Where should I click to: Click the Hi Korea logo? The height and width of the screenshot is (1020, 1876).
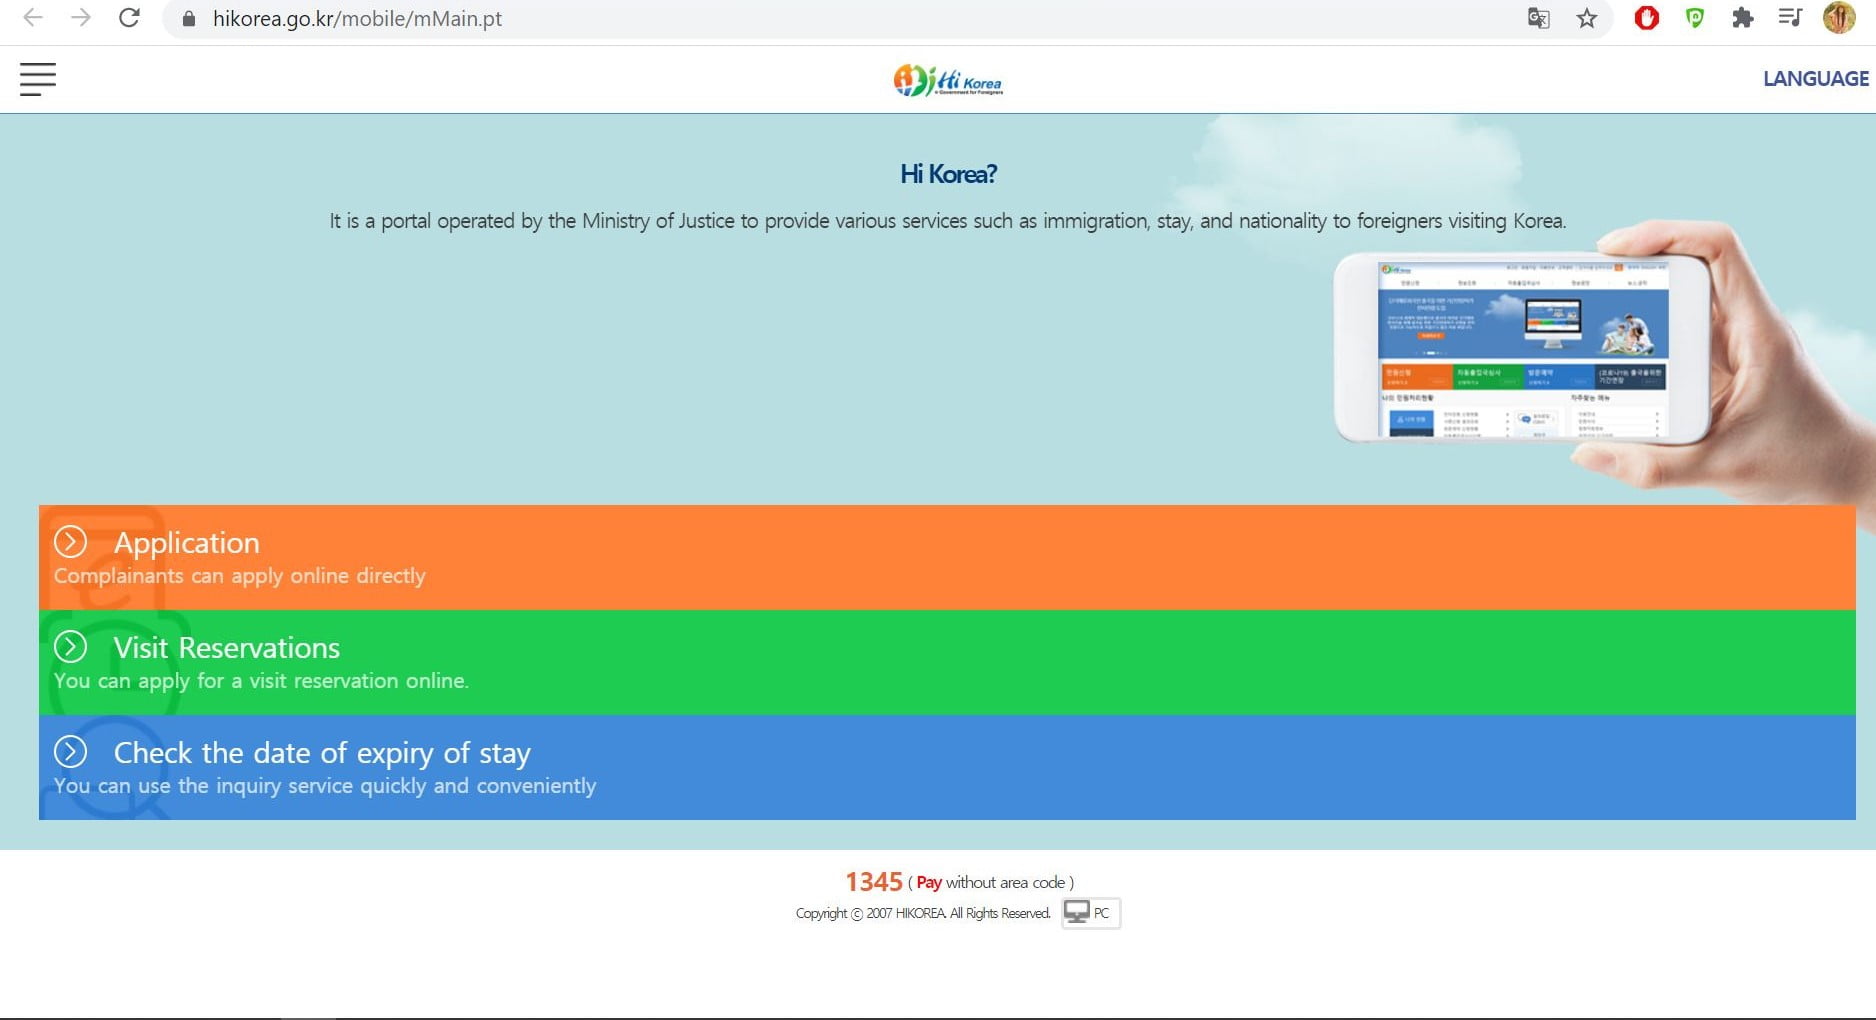[948, 80]
